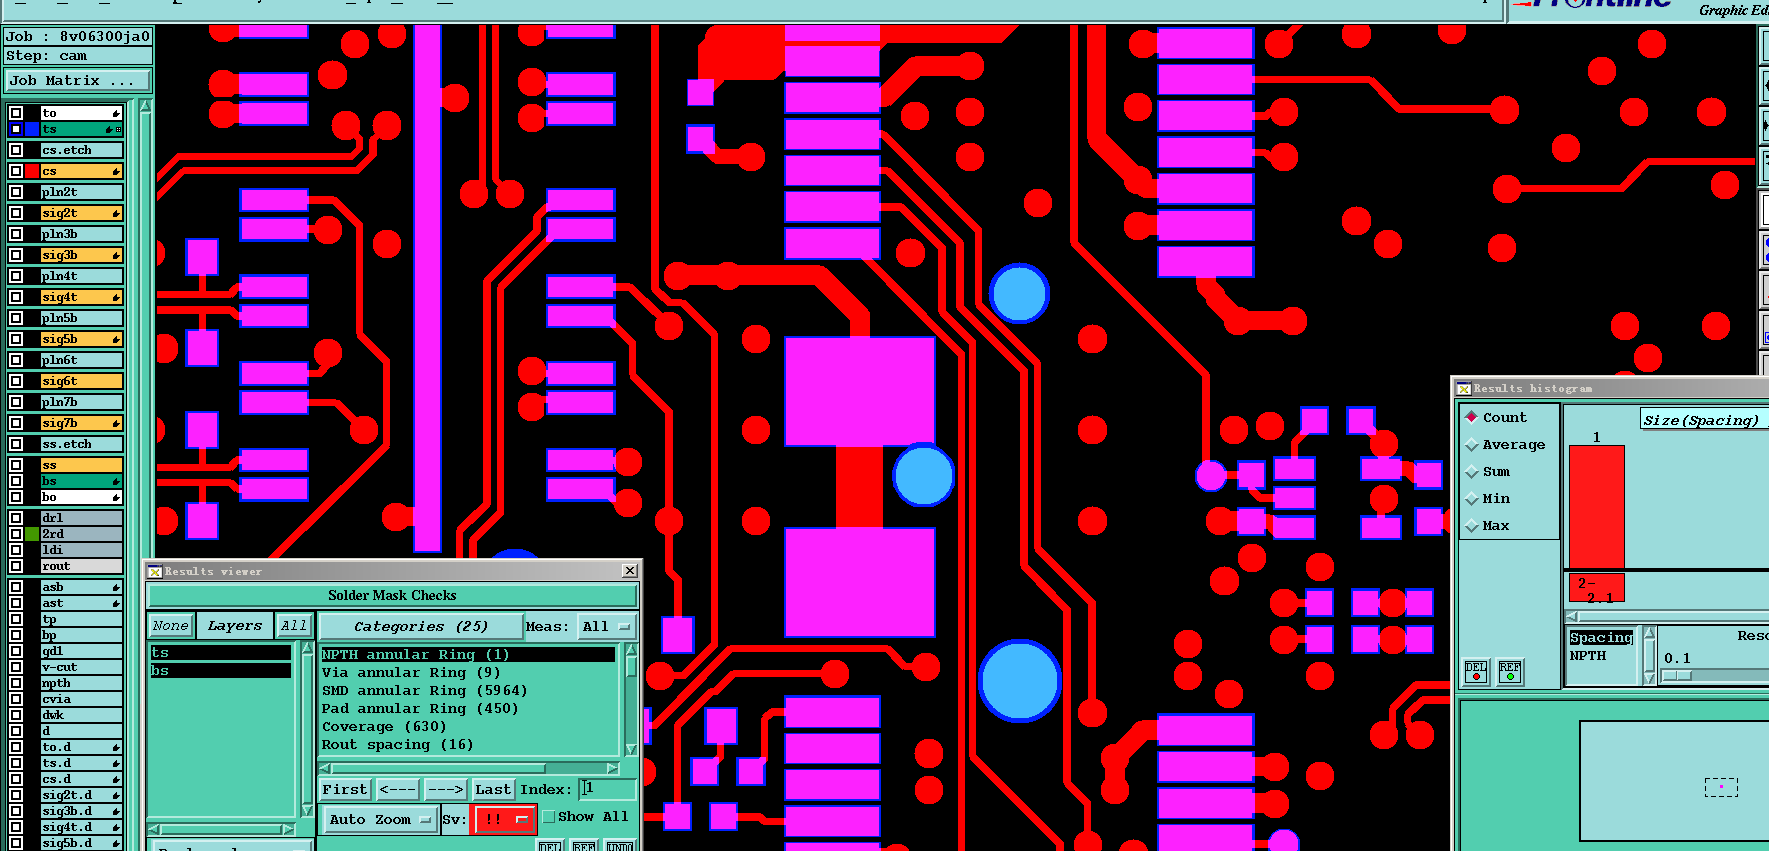The image size is (1769, 851).
Task: Click the Results viewer window menu icon
Action: (x=155, y=571)
